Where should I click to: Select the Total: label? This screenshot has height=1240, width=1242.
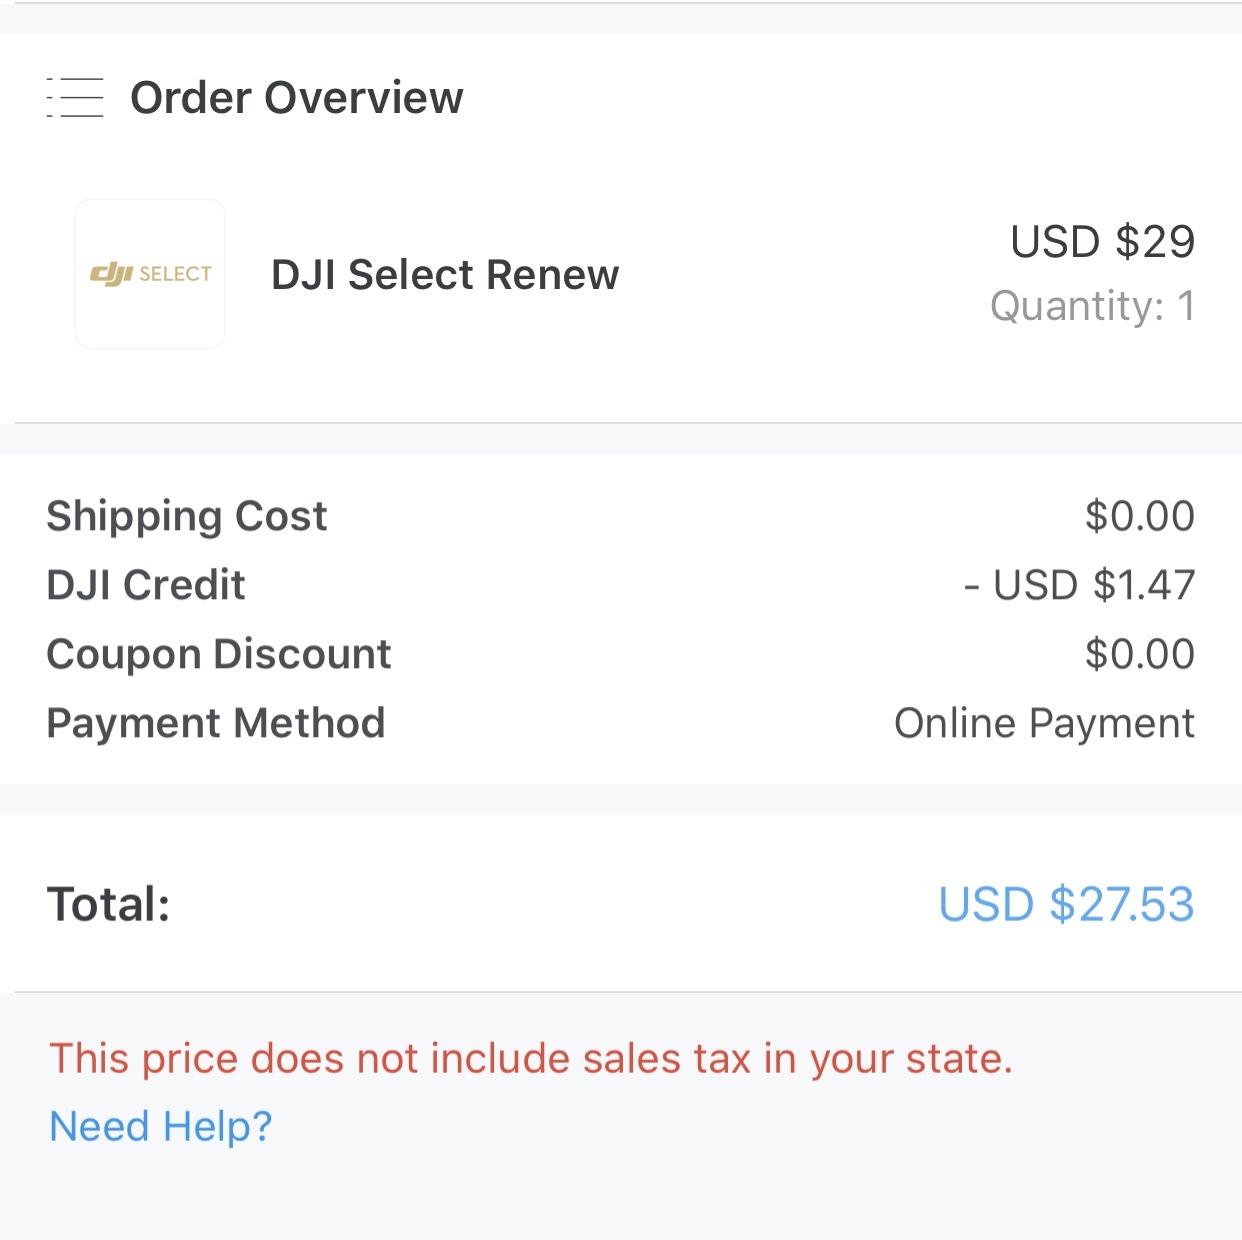pyautogui.click(x=109, y=904)
